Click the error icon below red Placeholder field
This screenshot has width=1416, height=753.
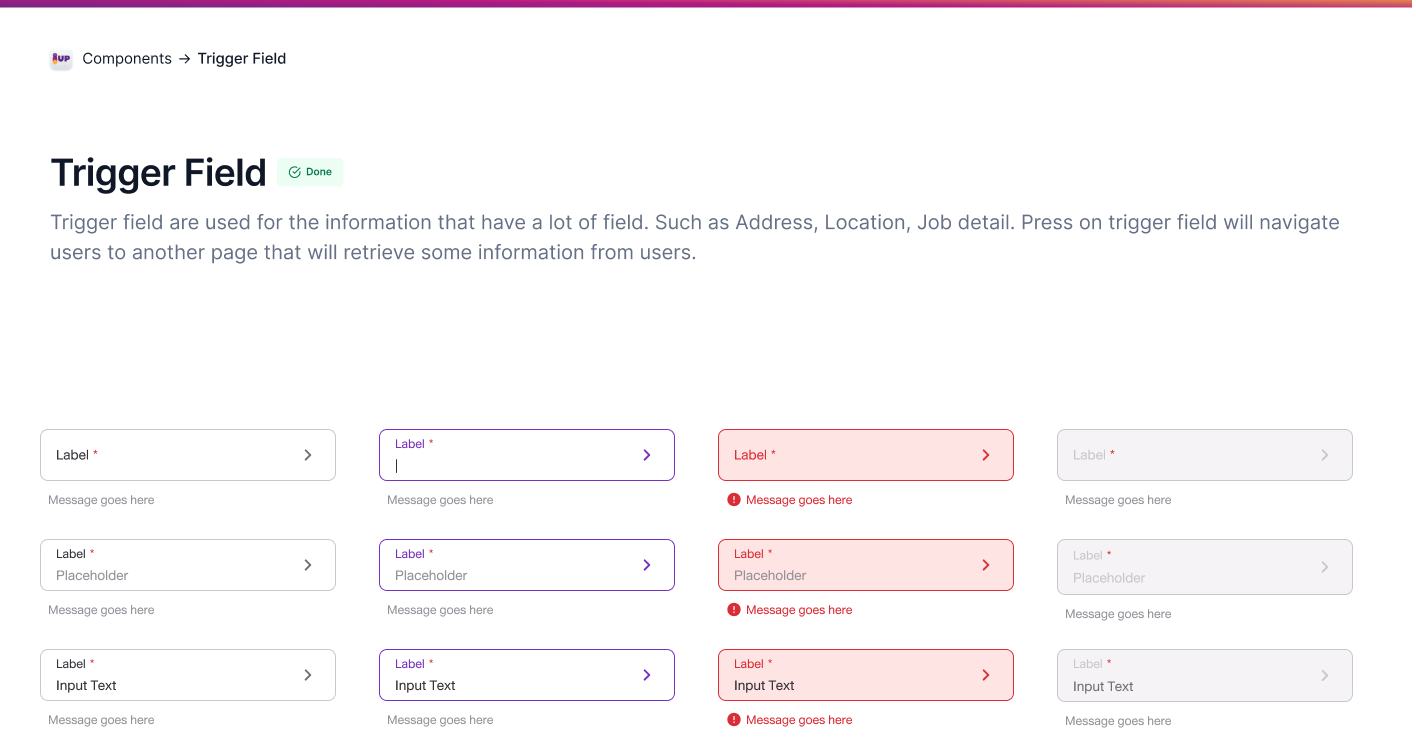tap(734, 610)
